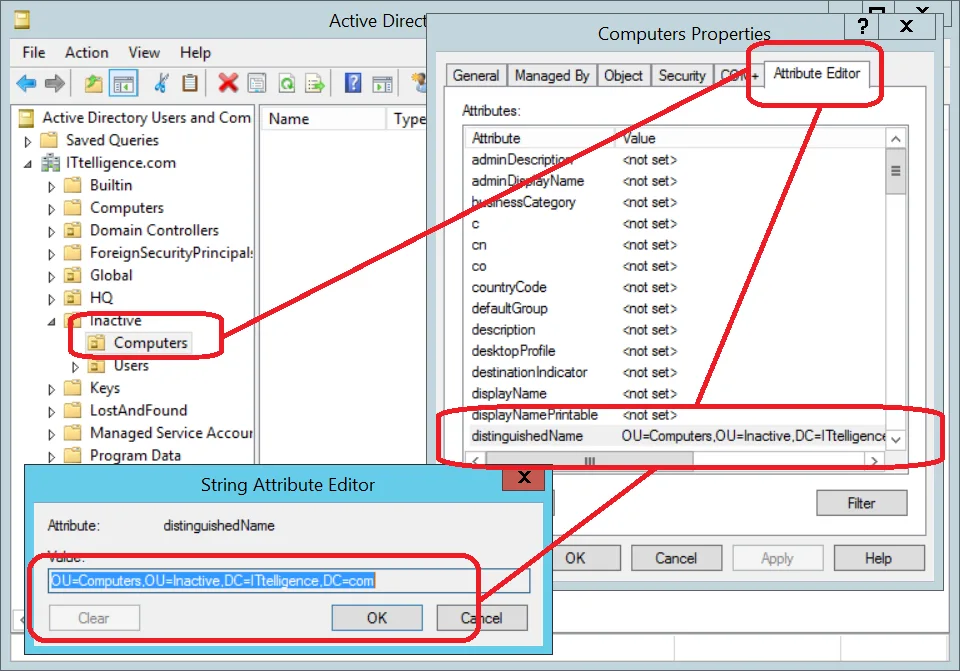
Task: Select the distinguishedName attribute row
Action: click(x=675, y=436)
